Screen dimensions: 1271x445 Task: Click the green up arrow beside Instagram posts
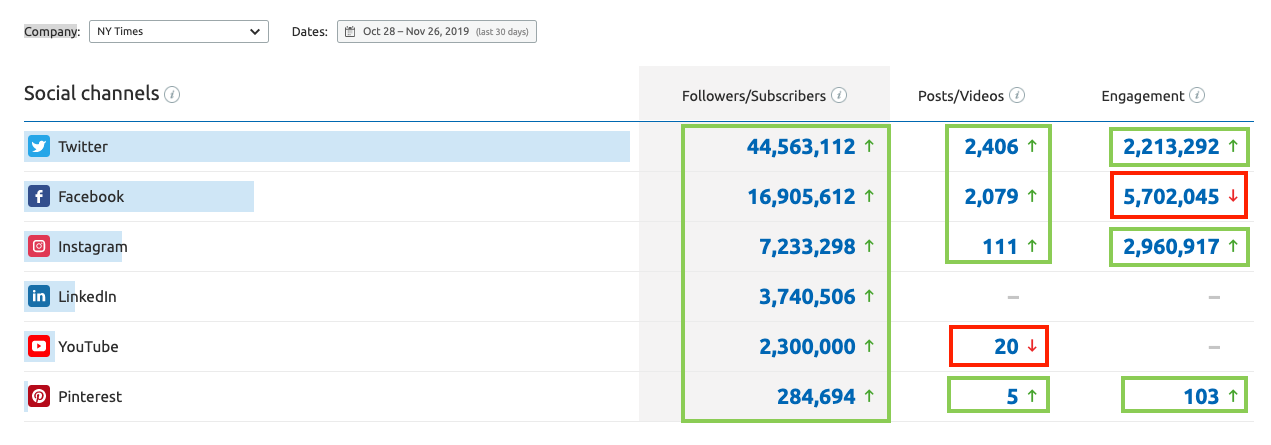tap(1032, 247)
